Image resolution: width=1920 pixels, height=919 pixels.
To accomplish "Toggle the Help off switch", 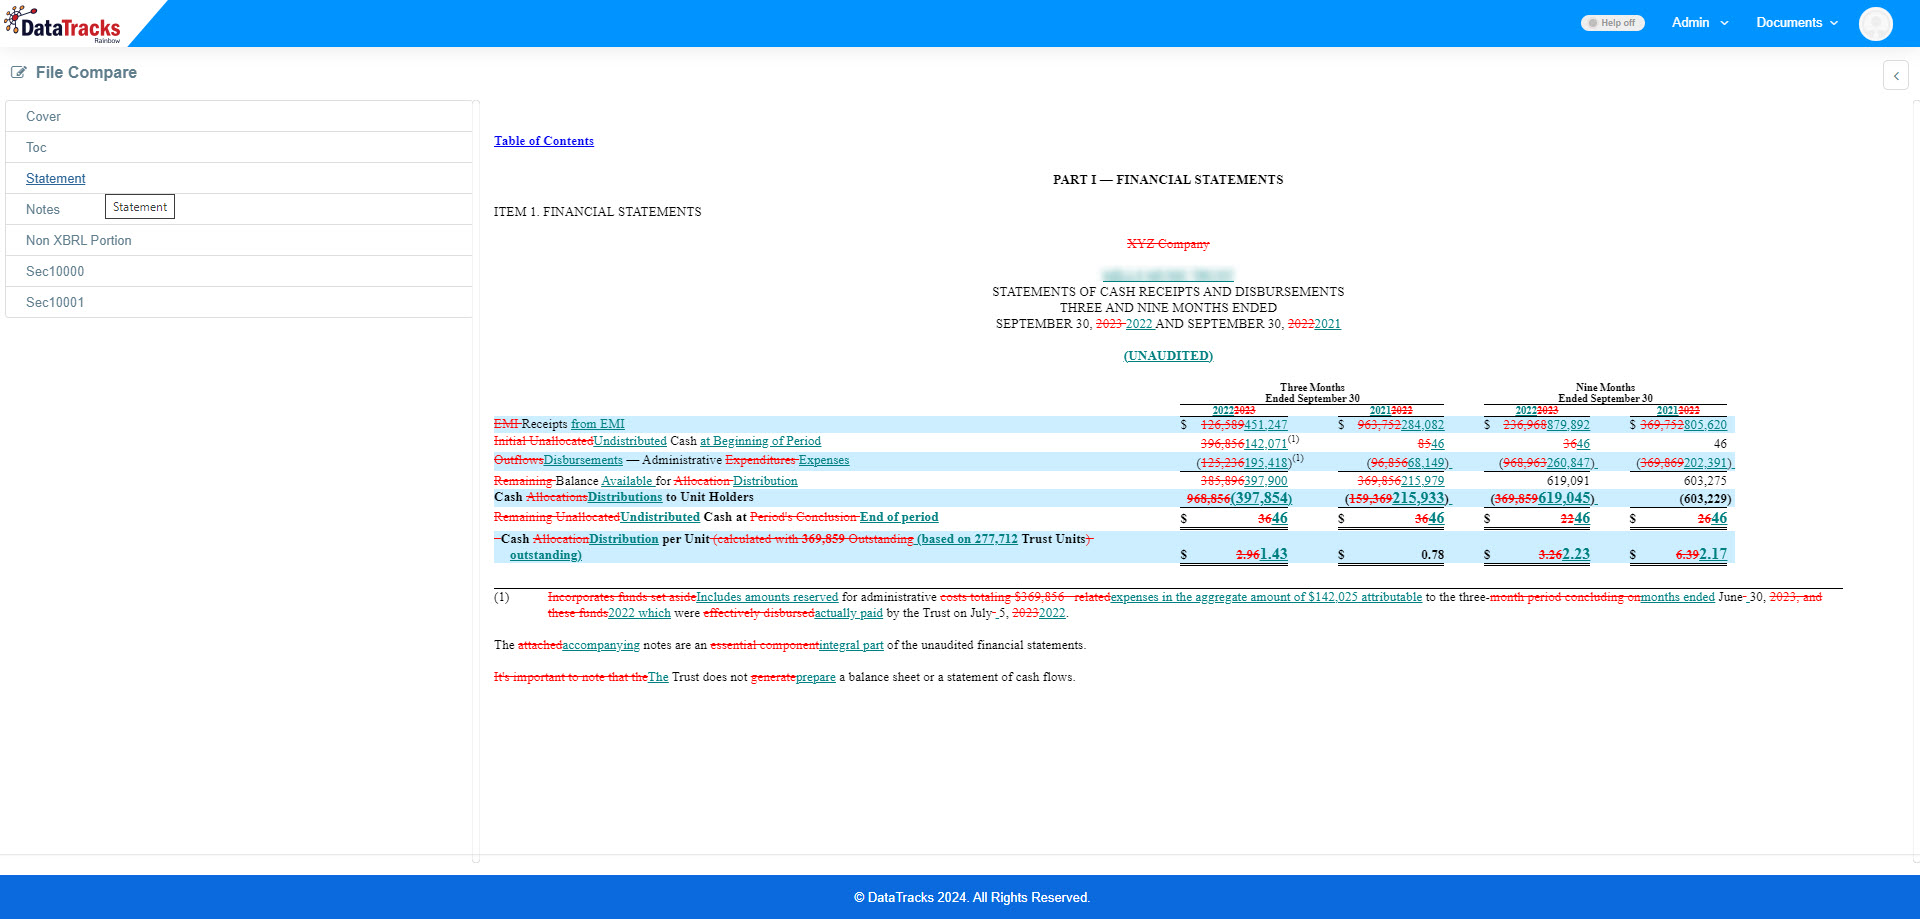I will click(x=1612, y=23).
